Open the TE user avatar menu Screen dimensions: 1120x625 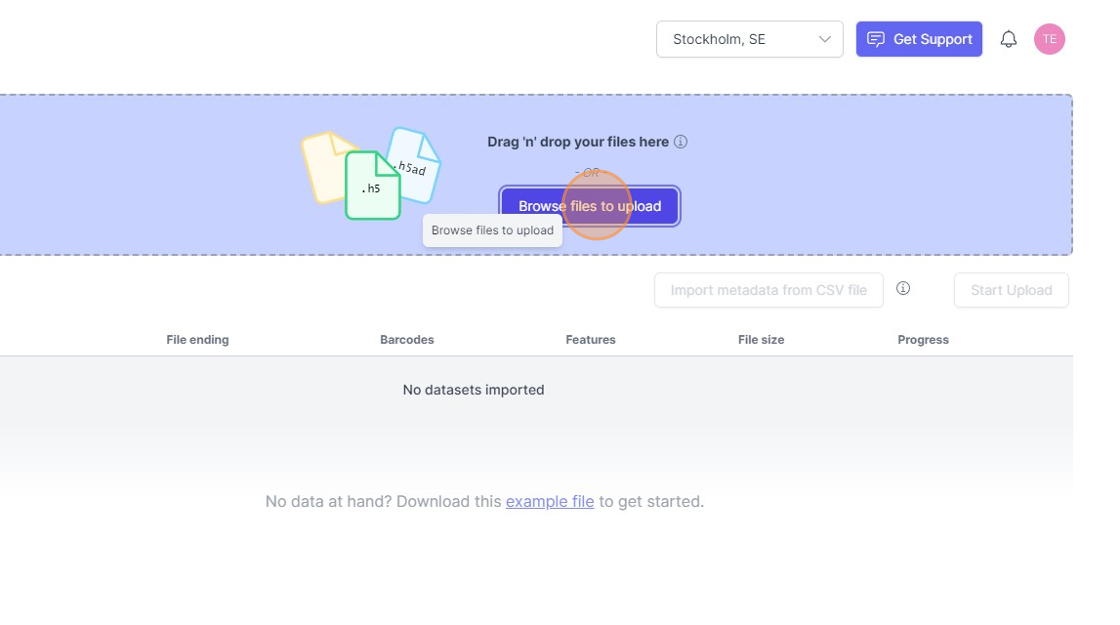point(1049,39)
